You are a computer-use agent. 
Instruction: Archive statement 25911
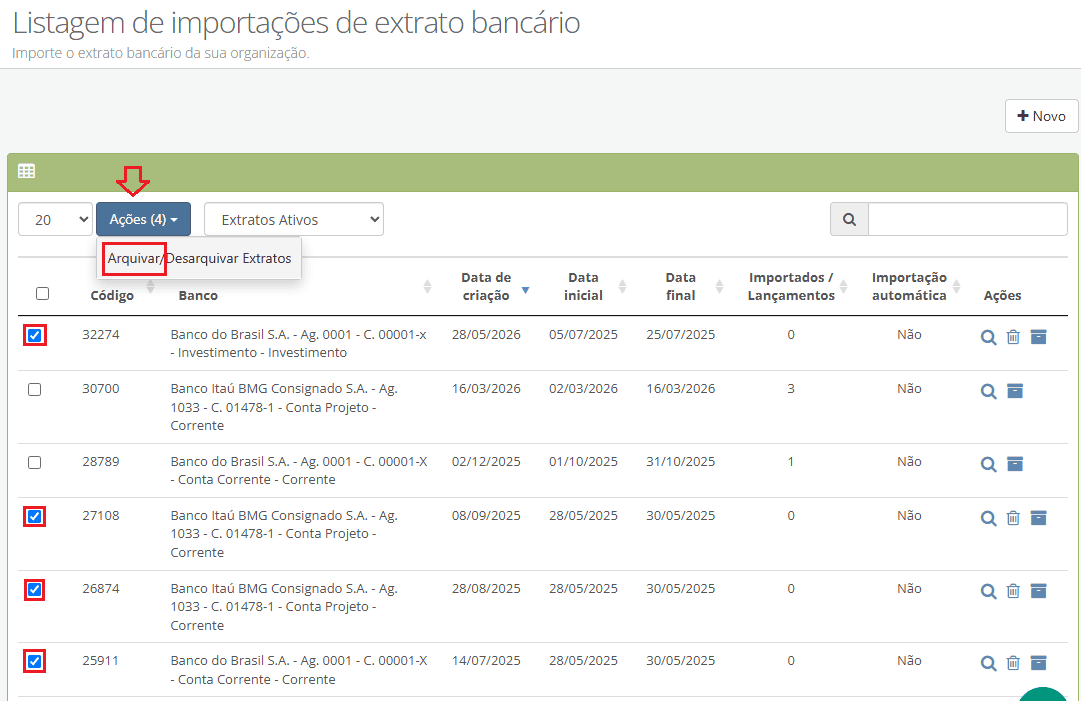coord(1038,662)
